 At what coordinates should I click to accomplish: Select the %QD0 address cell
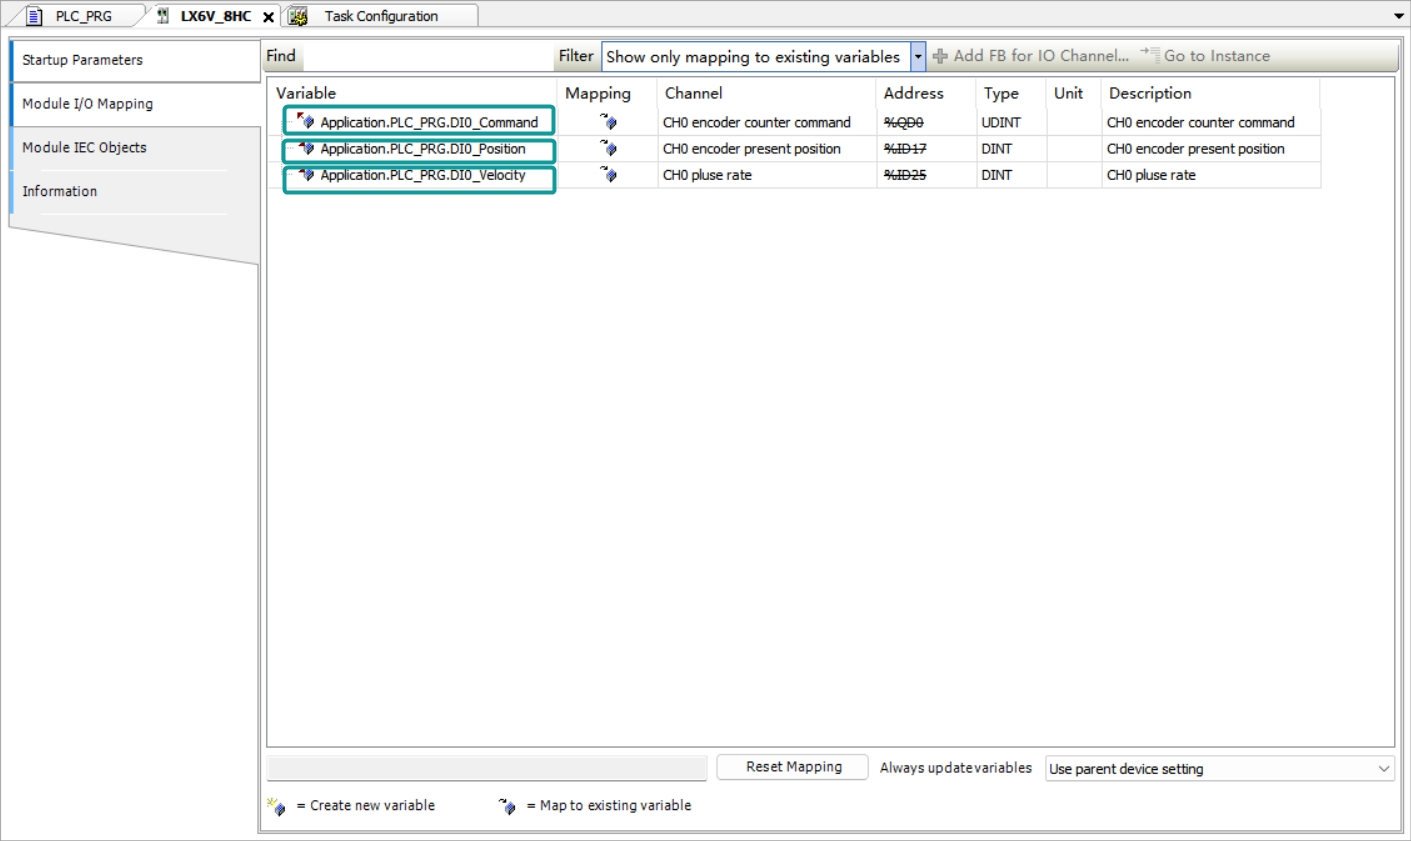[926, 122]
